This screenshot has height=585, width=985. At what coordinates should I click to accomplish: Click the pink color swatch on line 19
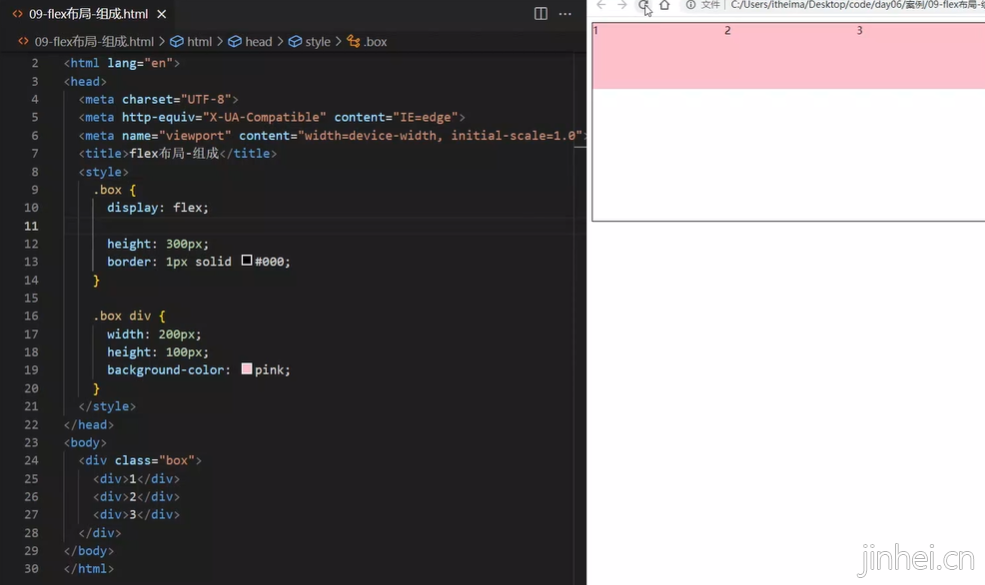247,369
